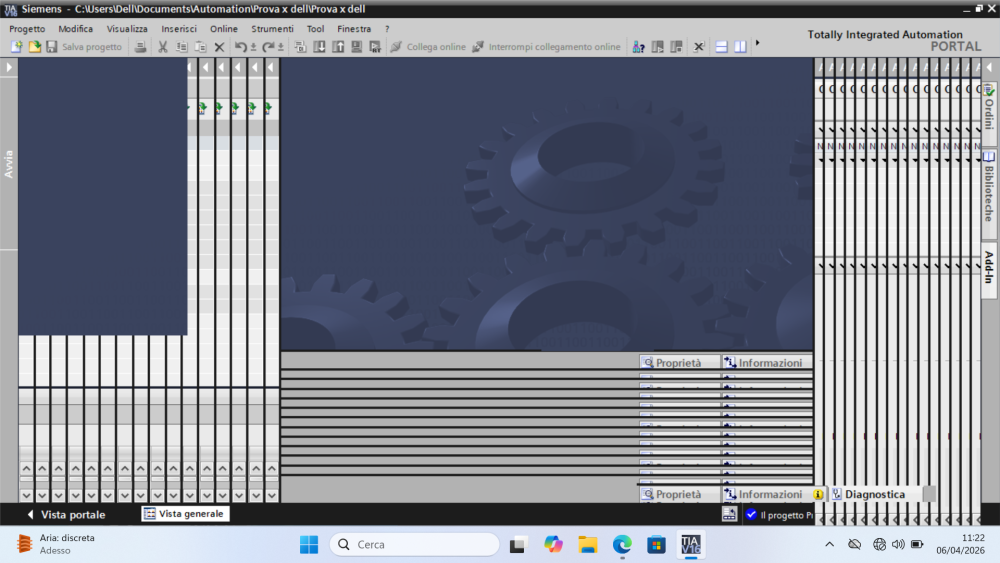Expand the Avvia side panel arrow

(9, 67)
